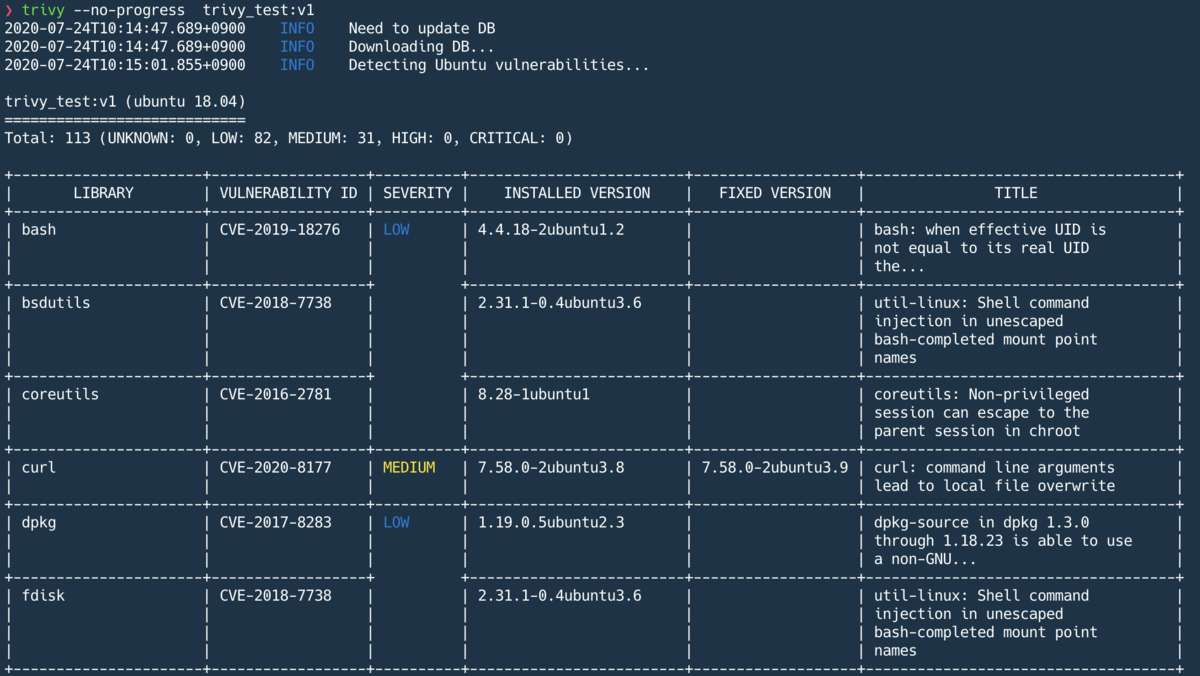Click the curl library name

click(38, 467)
